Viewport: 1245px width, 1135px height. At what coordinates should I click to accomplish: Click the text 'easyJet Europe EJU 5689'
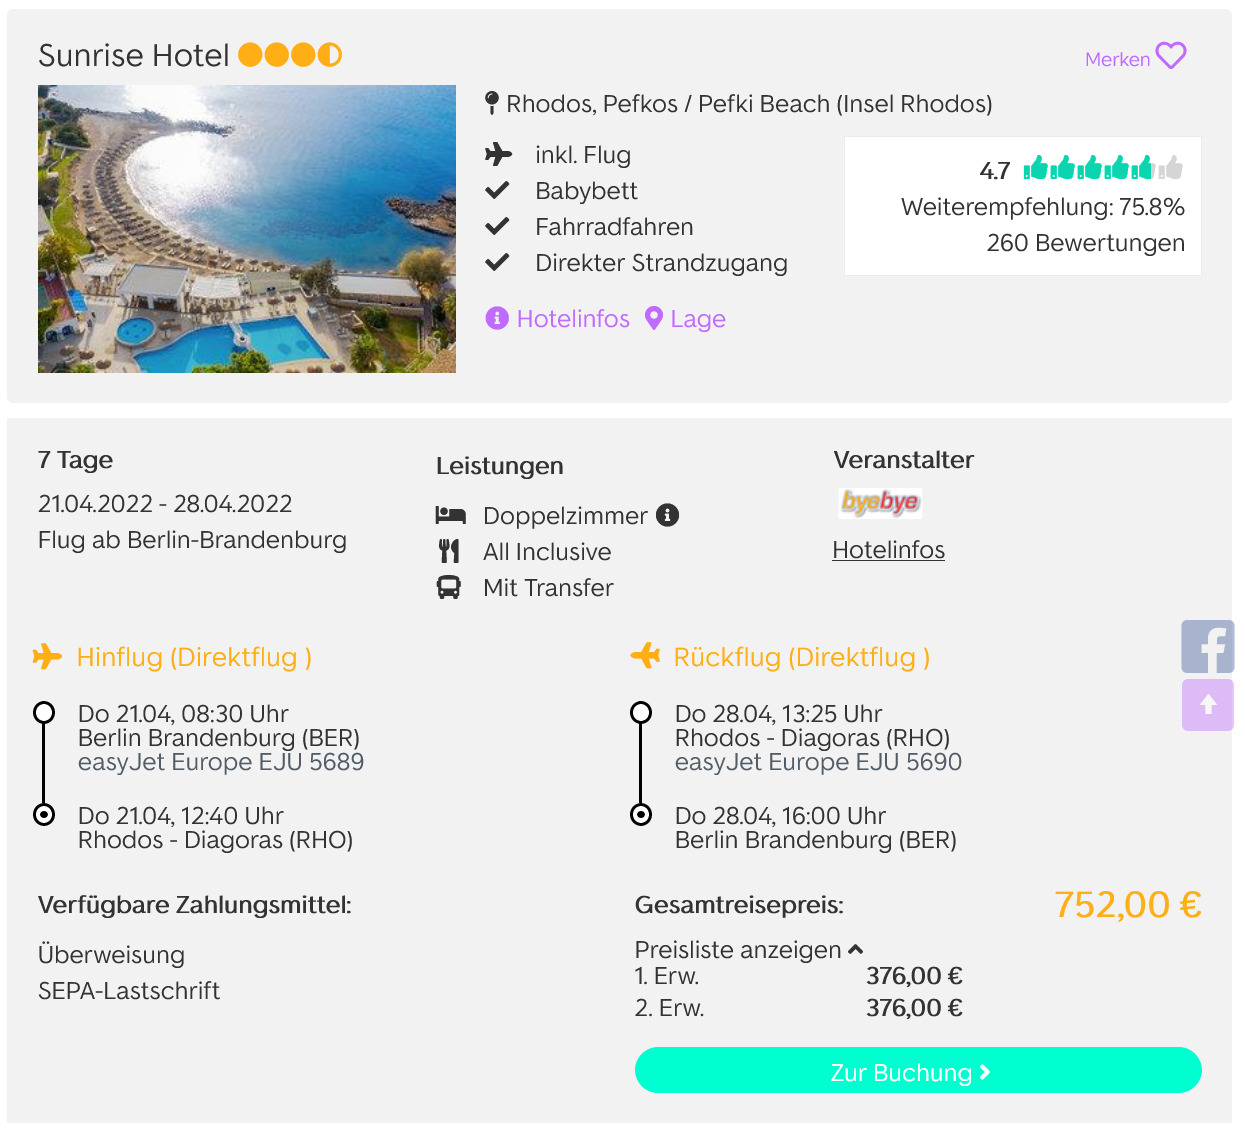(x=221, y=762)
